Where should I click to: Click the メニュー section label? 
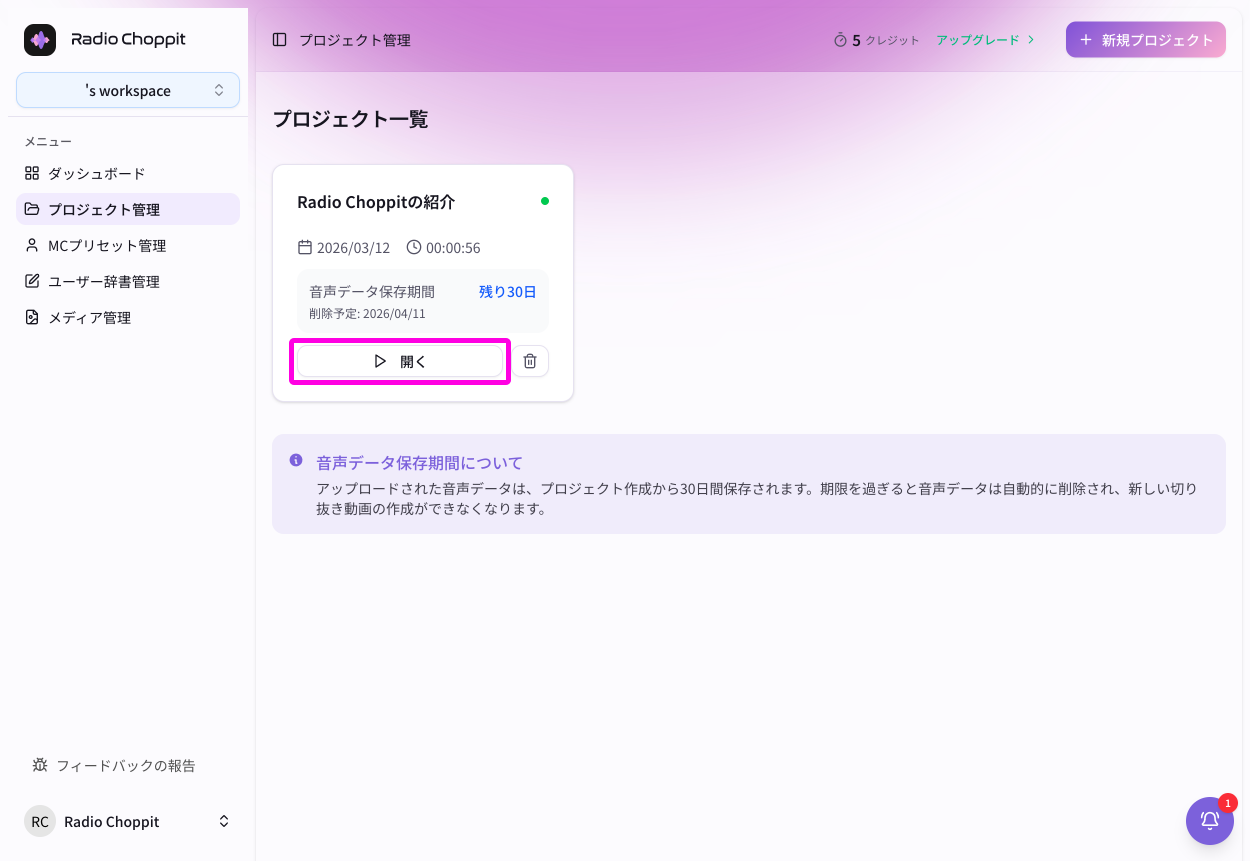coord(48,141)
